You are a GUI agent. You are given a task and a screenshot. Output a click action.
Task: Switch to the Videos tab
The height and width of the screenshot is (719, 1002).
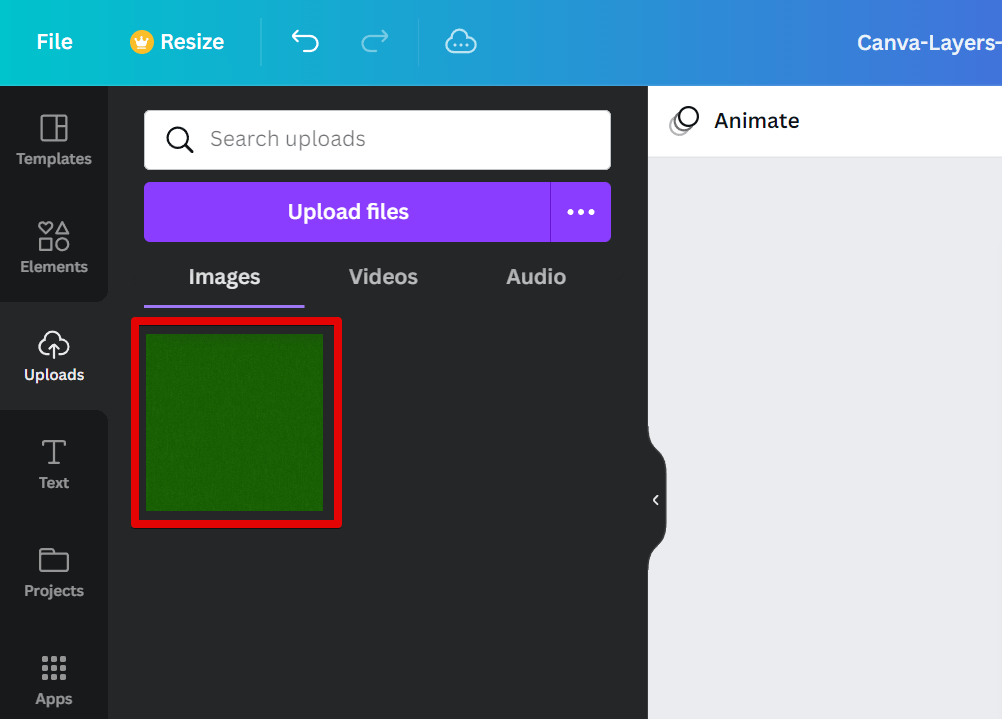coord(383,277)
